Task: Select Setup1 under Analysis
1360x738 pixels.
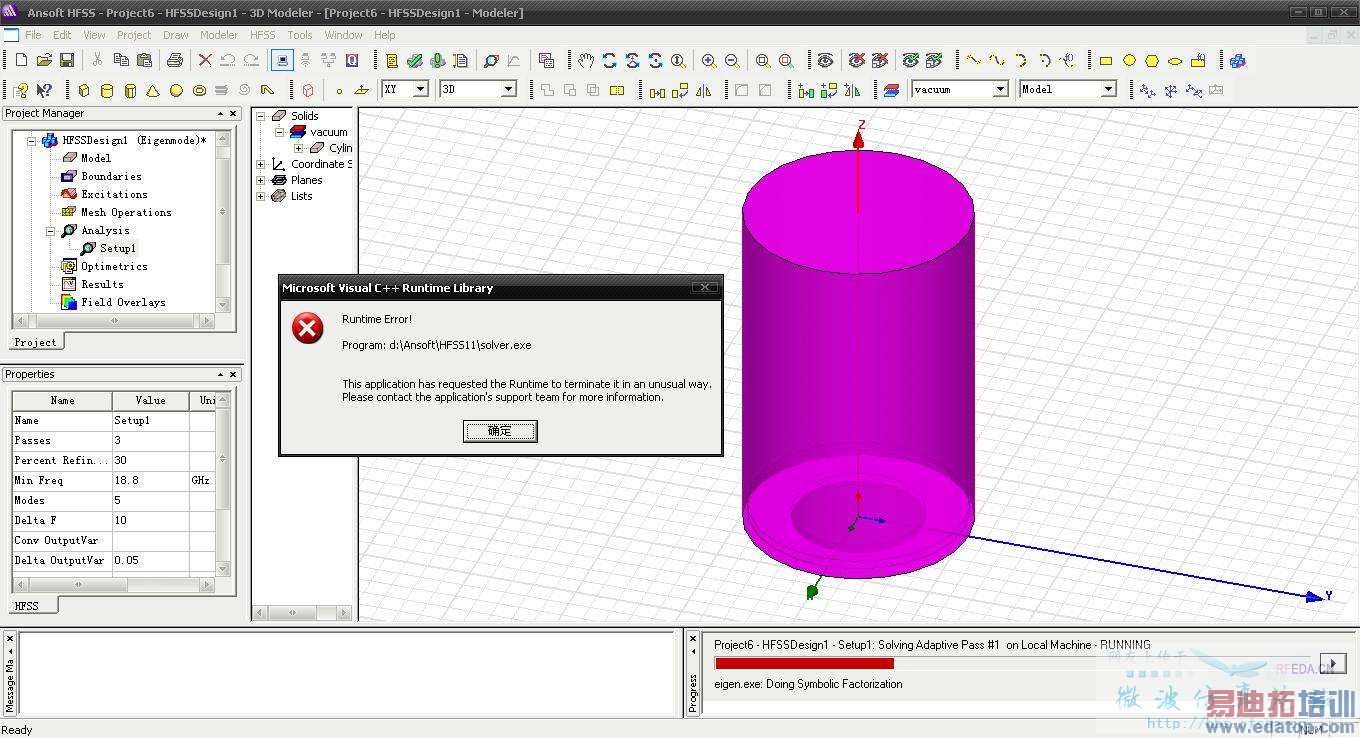Action: [118, 249]
